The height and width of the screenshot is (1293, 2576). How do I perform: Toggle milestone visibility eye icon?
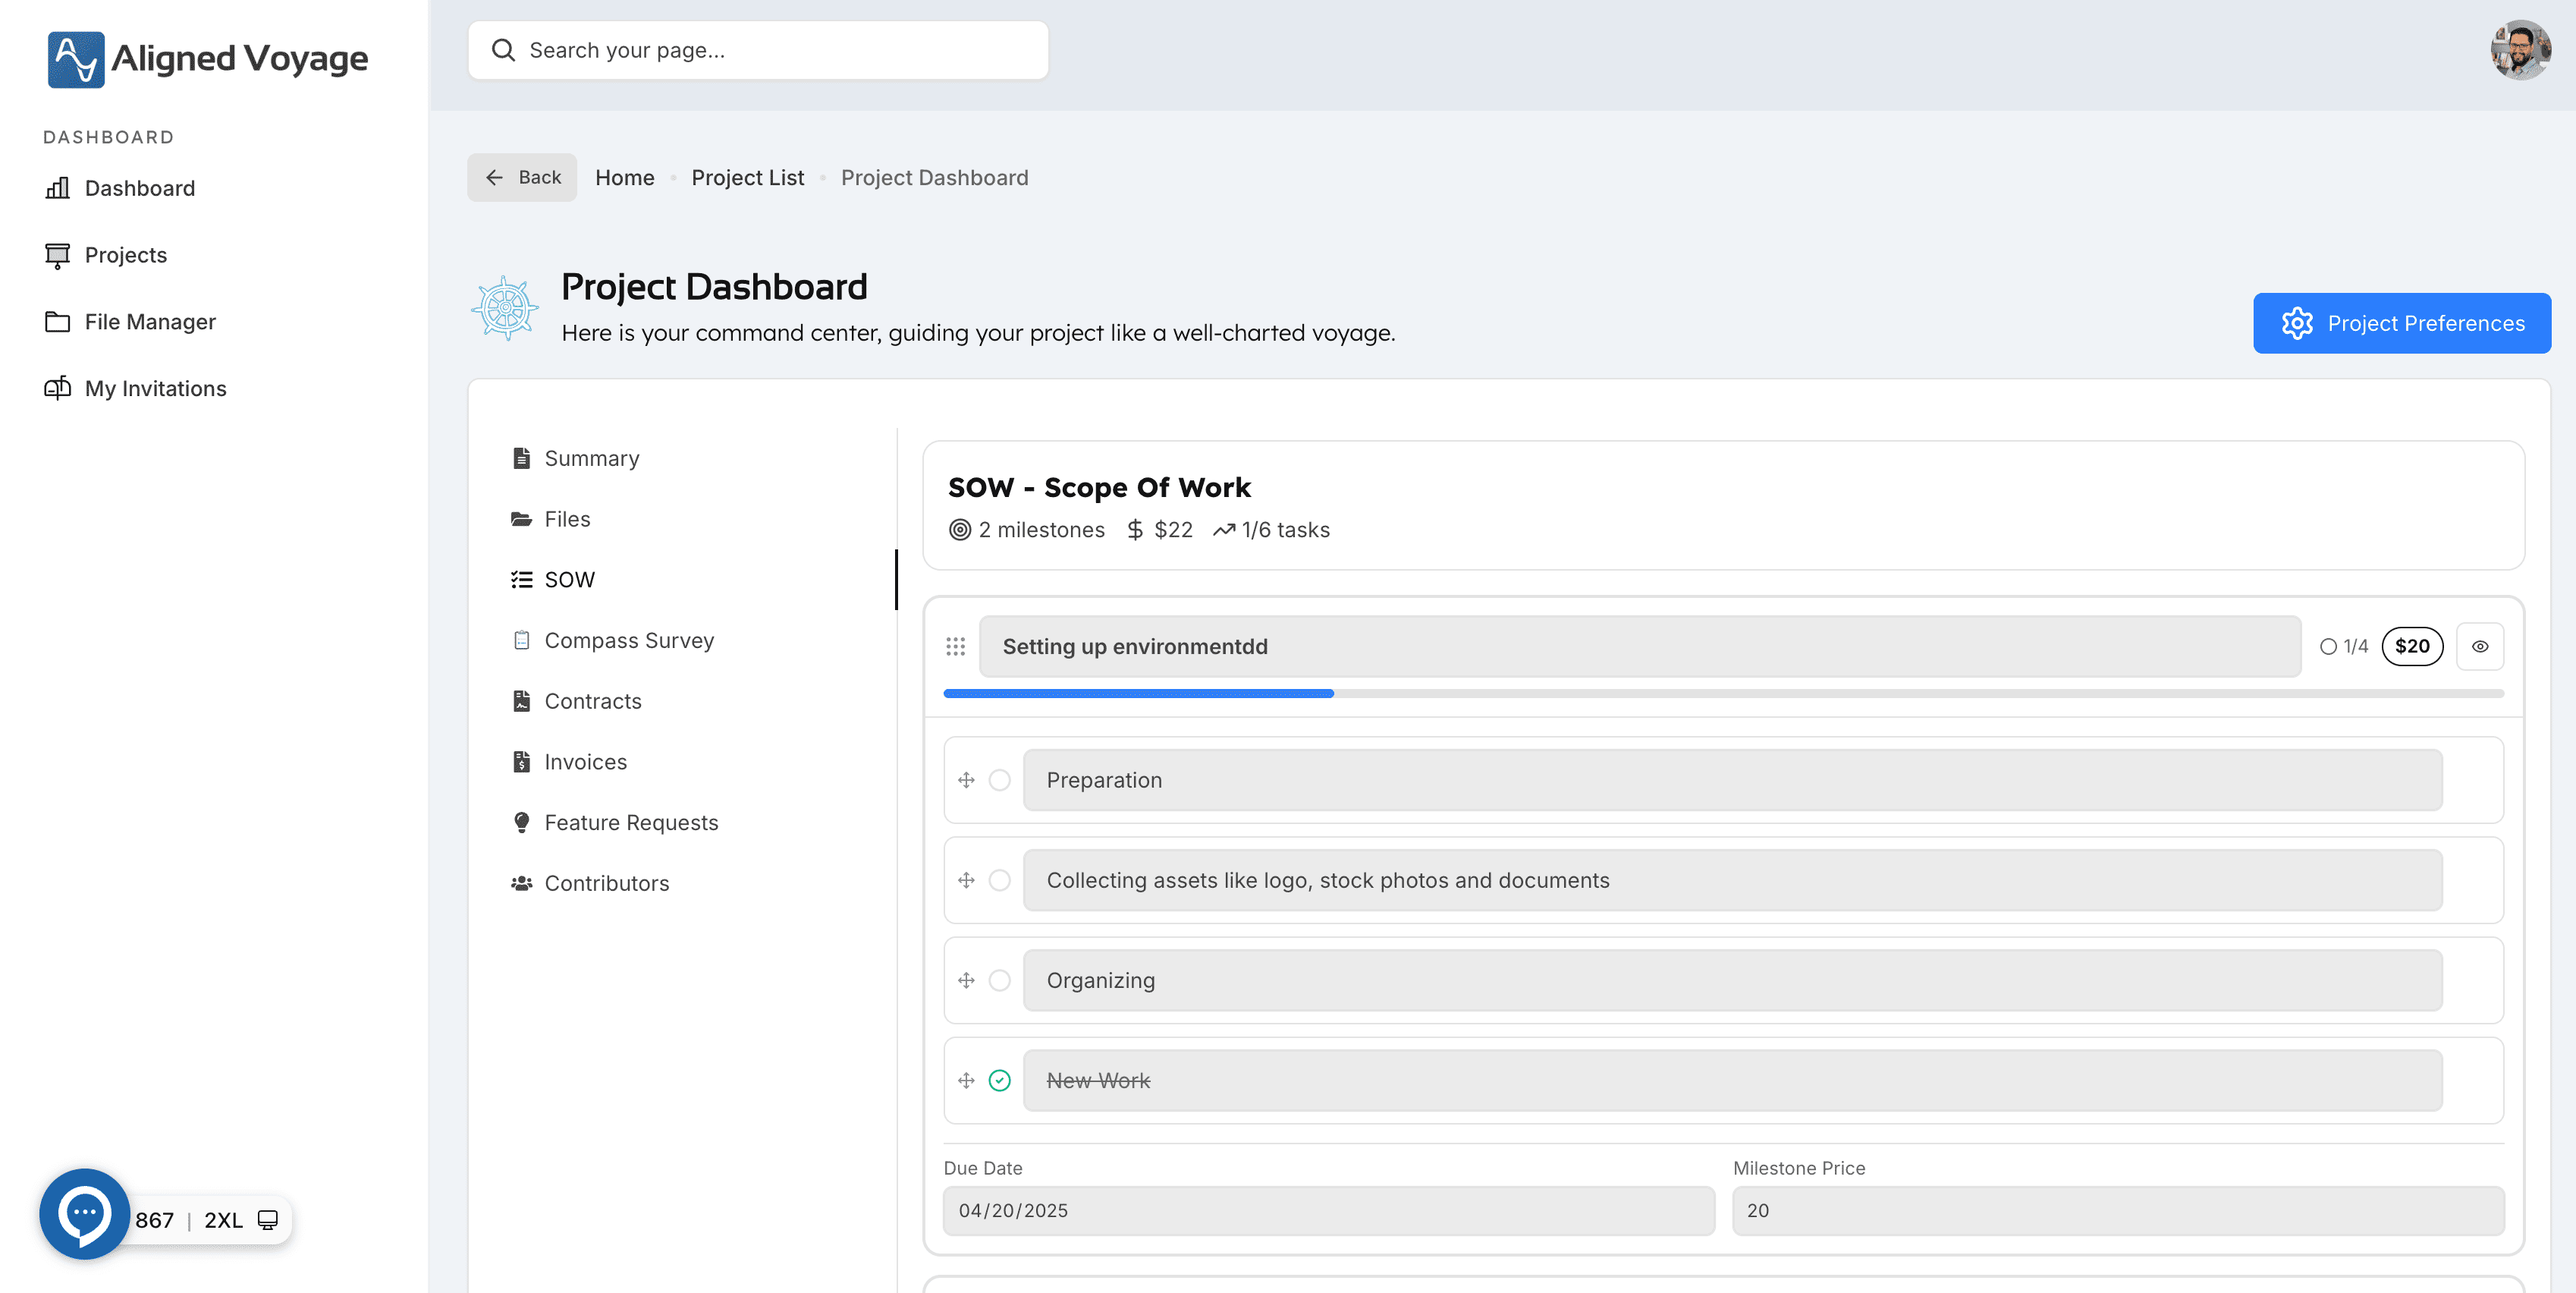click(x=2480, y=647)
